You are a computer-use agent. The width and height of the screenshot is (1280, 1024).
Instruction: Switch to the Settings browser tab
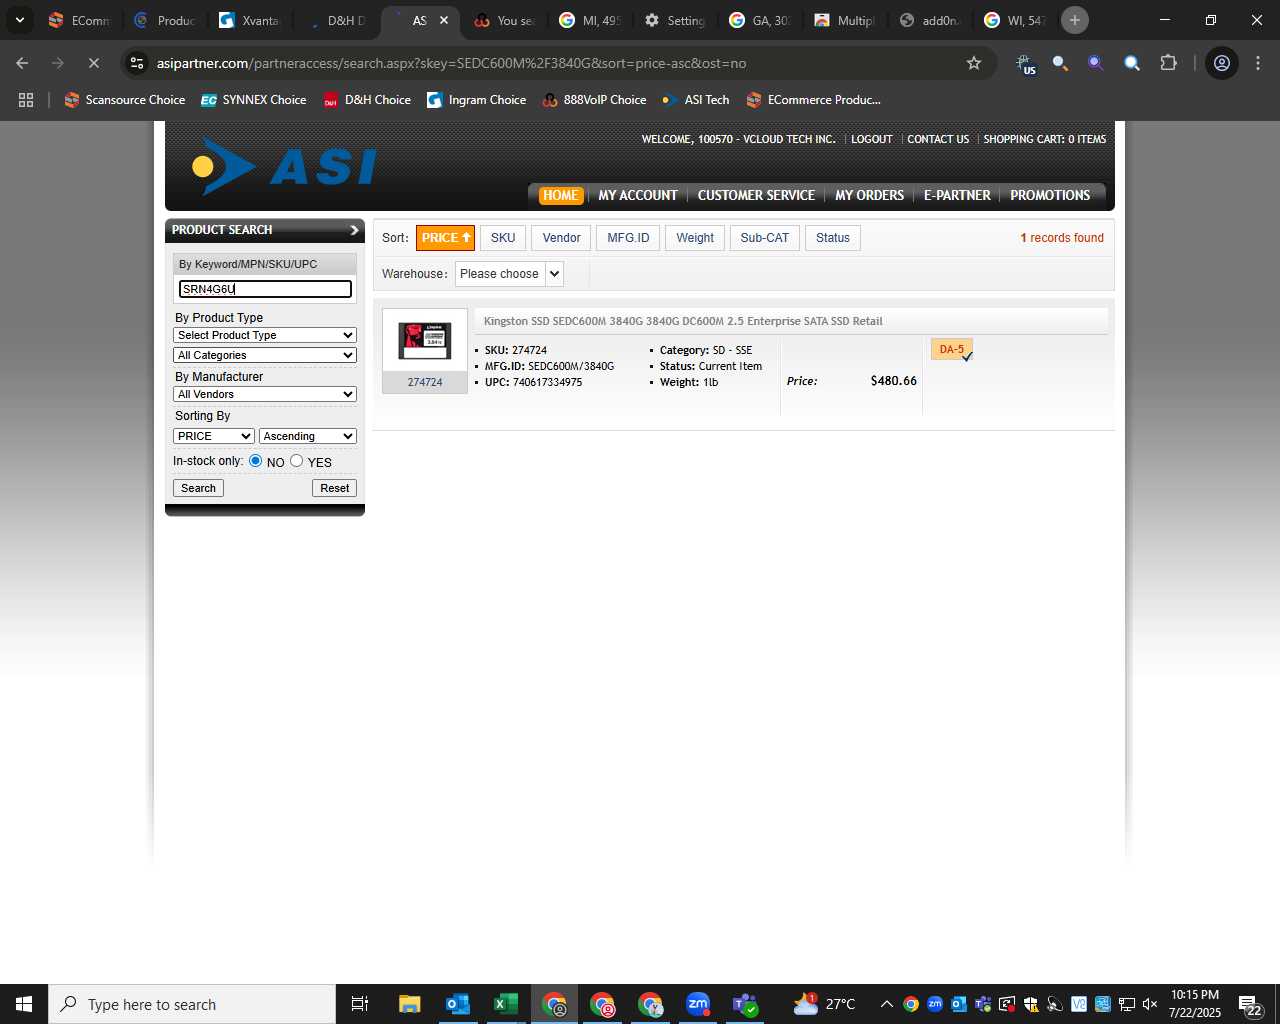pos(675,20)
